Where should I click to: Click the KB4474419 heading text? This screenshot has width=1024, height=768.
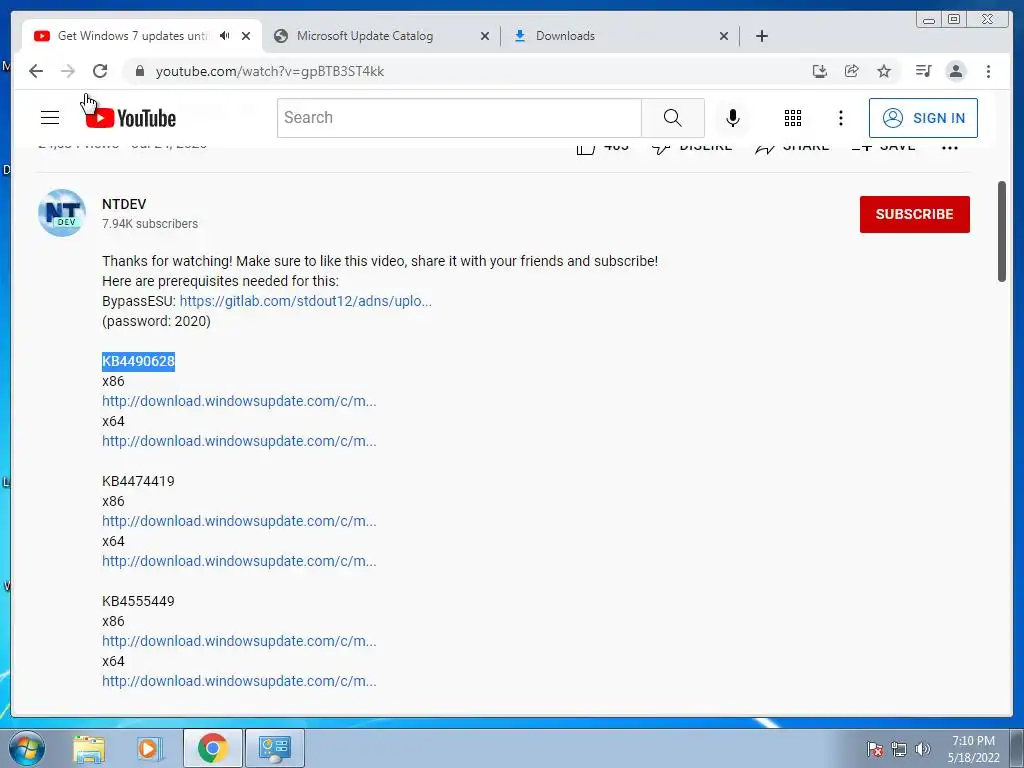coord(138,481)
